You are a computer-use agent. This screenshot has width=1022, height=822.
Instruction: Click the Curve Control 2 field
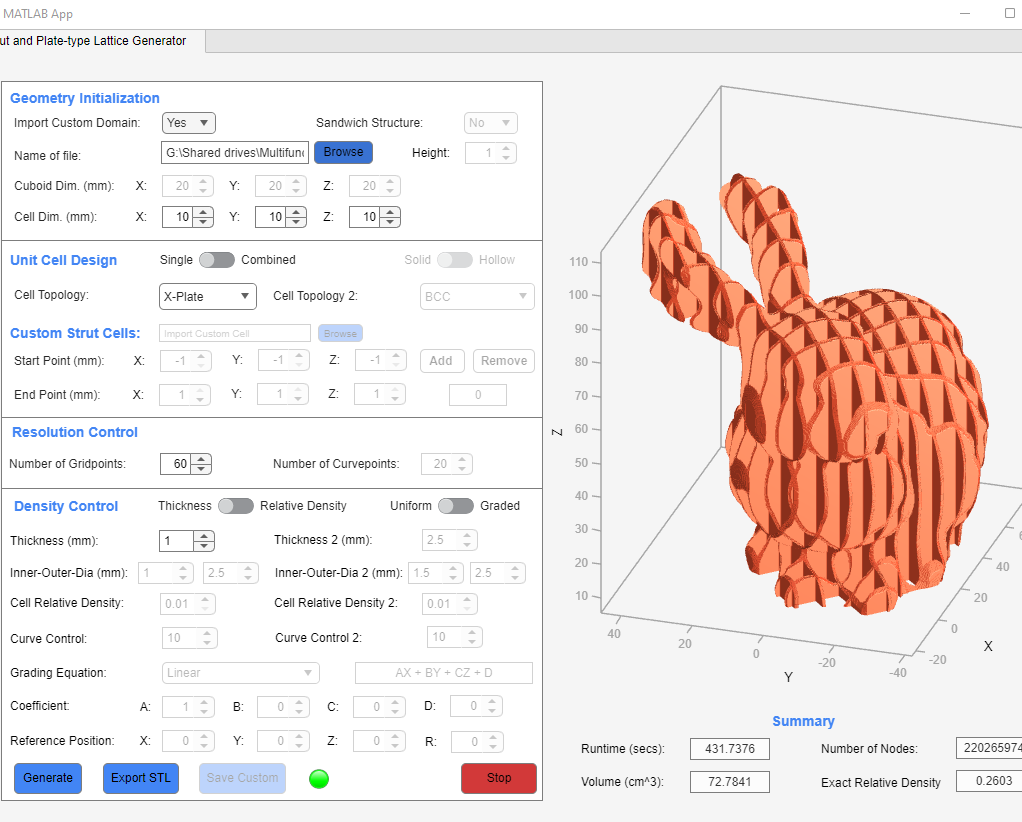pos(454,637)
